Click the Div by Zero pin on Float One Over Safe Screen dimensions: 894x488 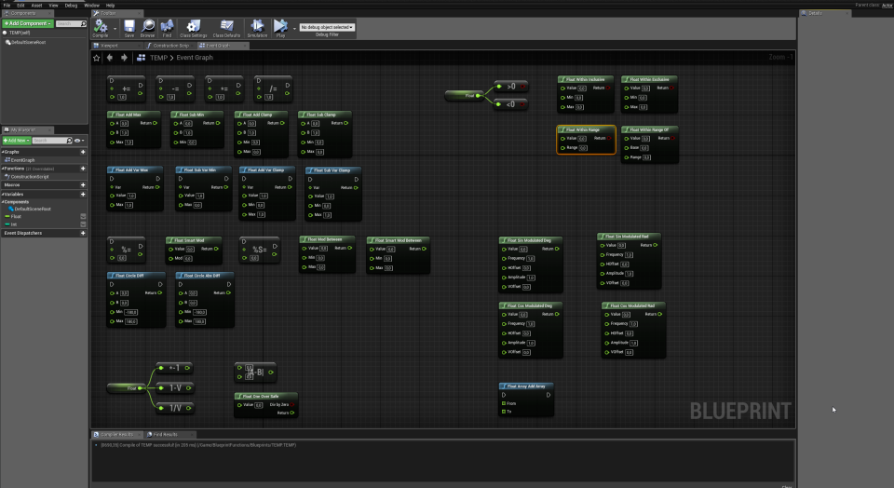pos(292,405)
